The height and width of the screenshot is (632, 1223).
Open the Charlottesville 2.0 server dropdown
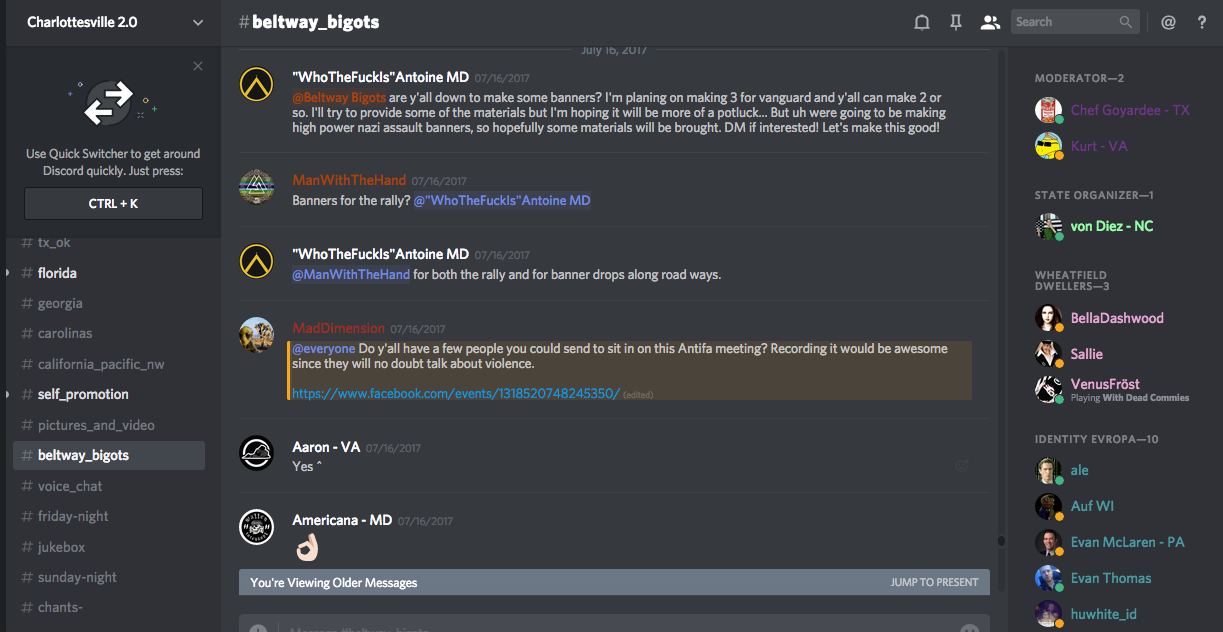[x=197, y=22]
